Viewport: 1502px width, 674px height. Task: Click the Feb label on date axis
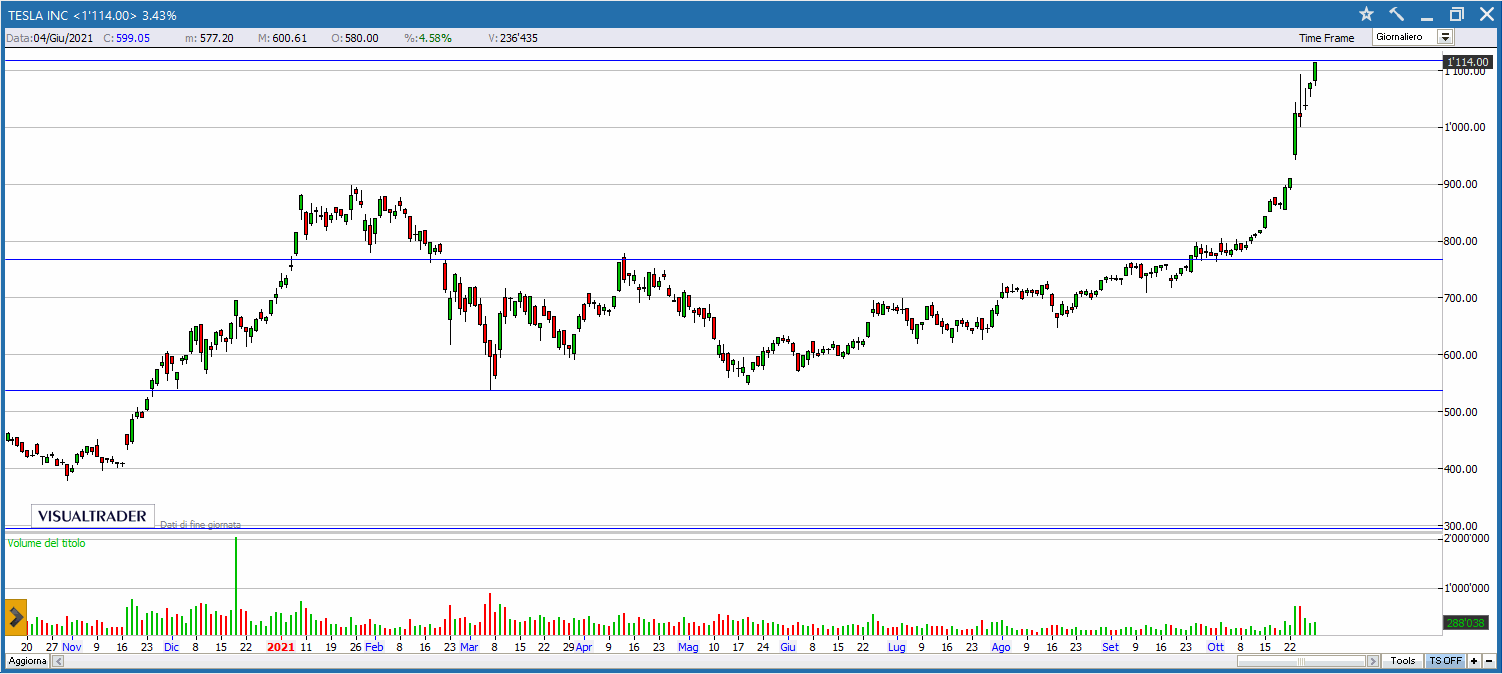click(x=374, y=647)
